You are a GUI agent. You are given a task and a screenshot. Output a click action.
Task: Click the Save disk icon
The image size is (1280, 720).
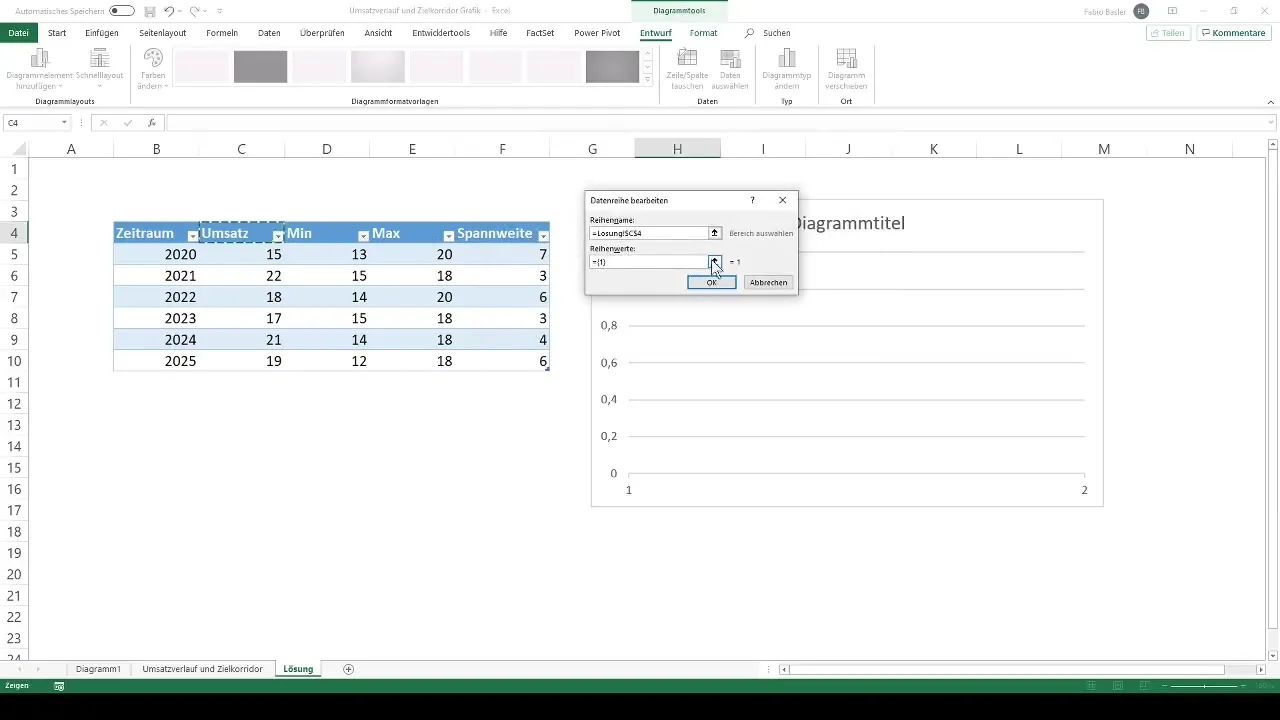coord(149,10)
